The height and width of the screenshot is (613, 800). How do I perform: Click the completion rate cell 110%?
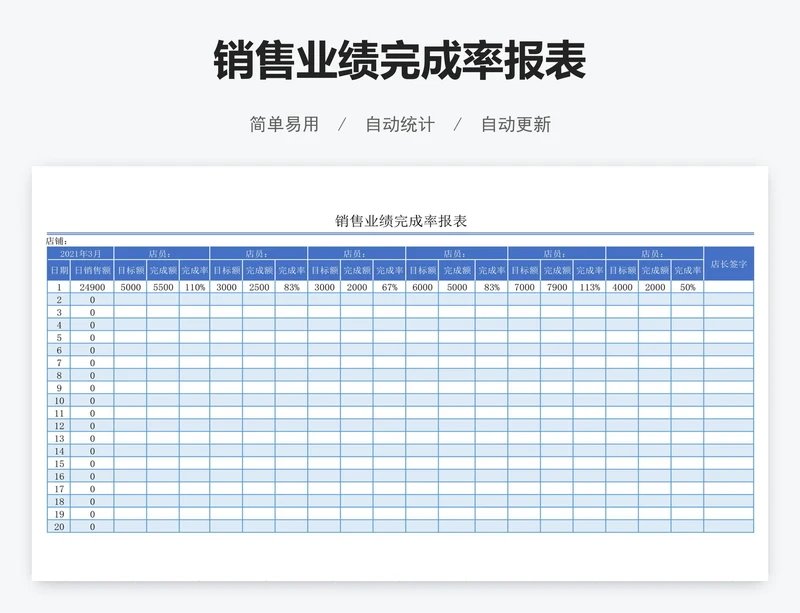[194, 287]
